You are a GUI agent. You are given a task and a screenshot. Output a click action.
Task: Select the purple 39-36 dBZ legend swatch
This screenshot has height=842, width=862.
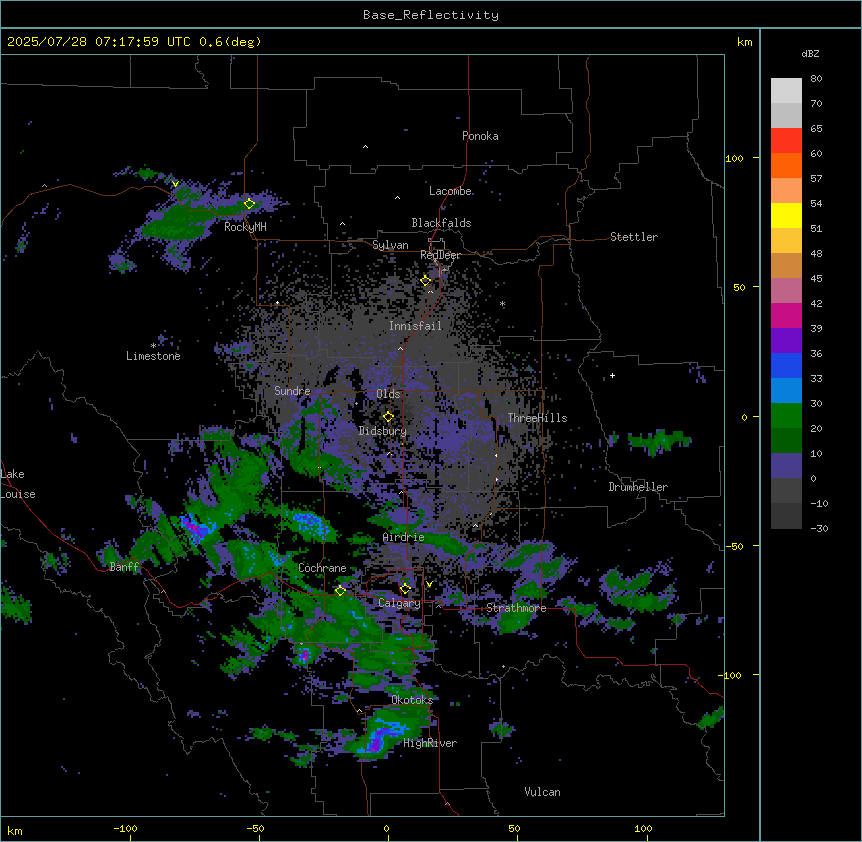coord(786,341)
